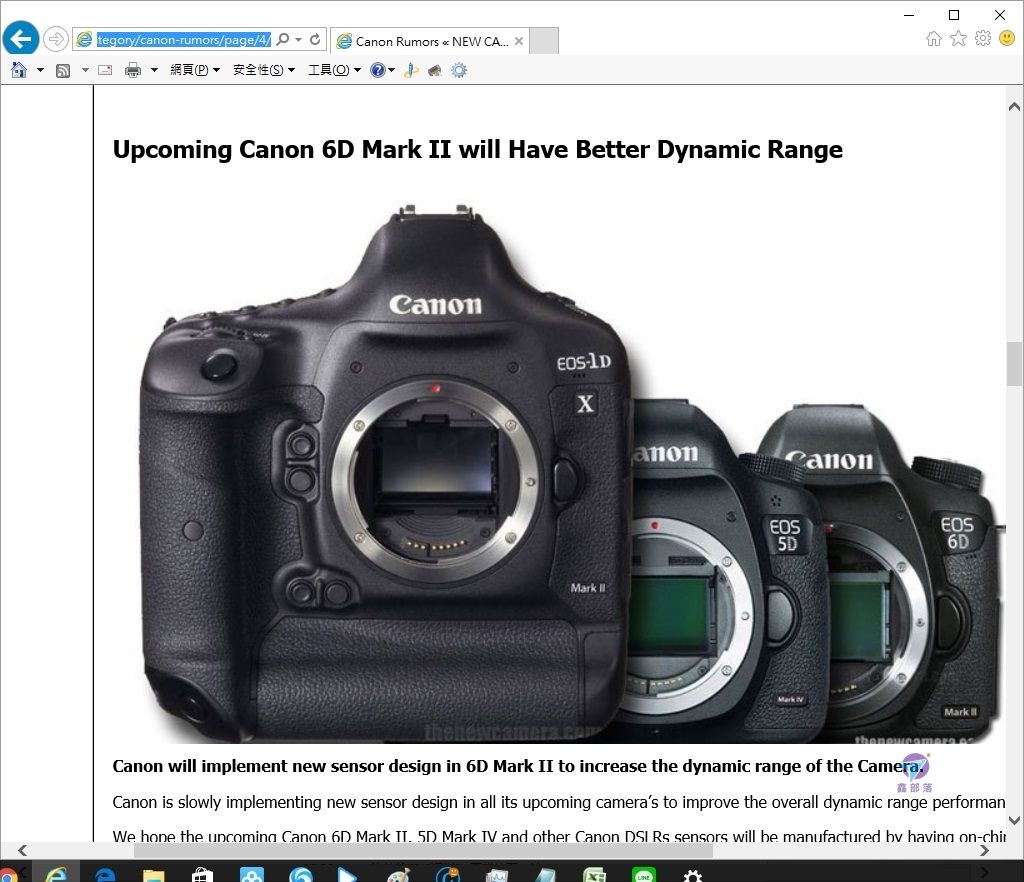Expand the Help dropdown arrow

tap(391, 70)
